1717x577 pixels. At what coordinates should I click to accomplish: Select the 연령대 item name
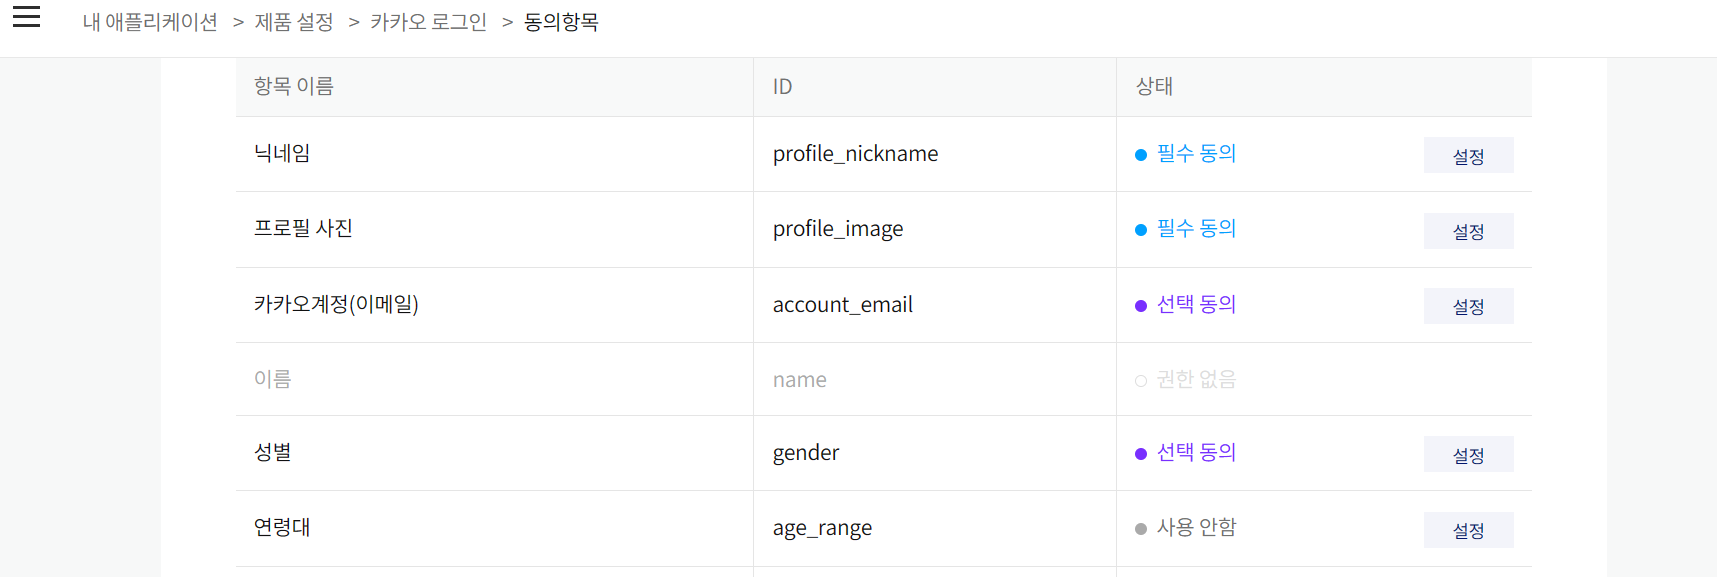pyautogui.click(x=282, y=527)
